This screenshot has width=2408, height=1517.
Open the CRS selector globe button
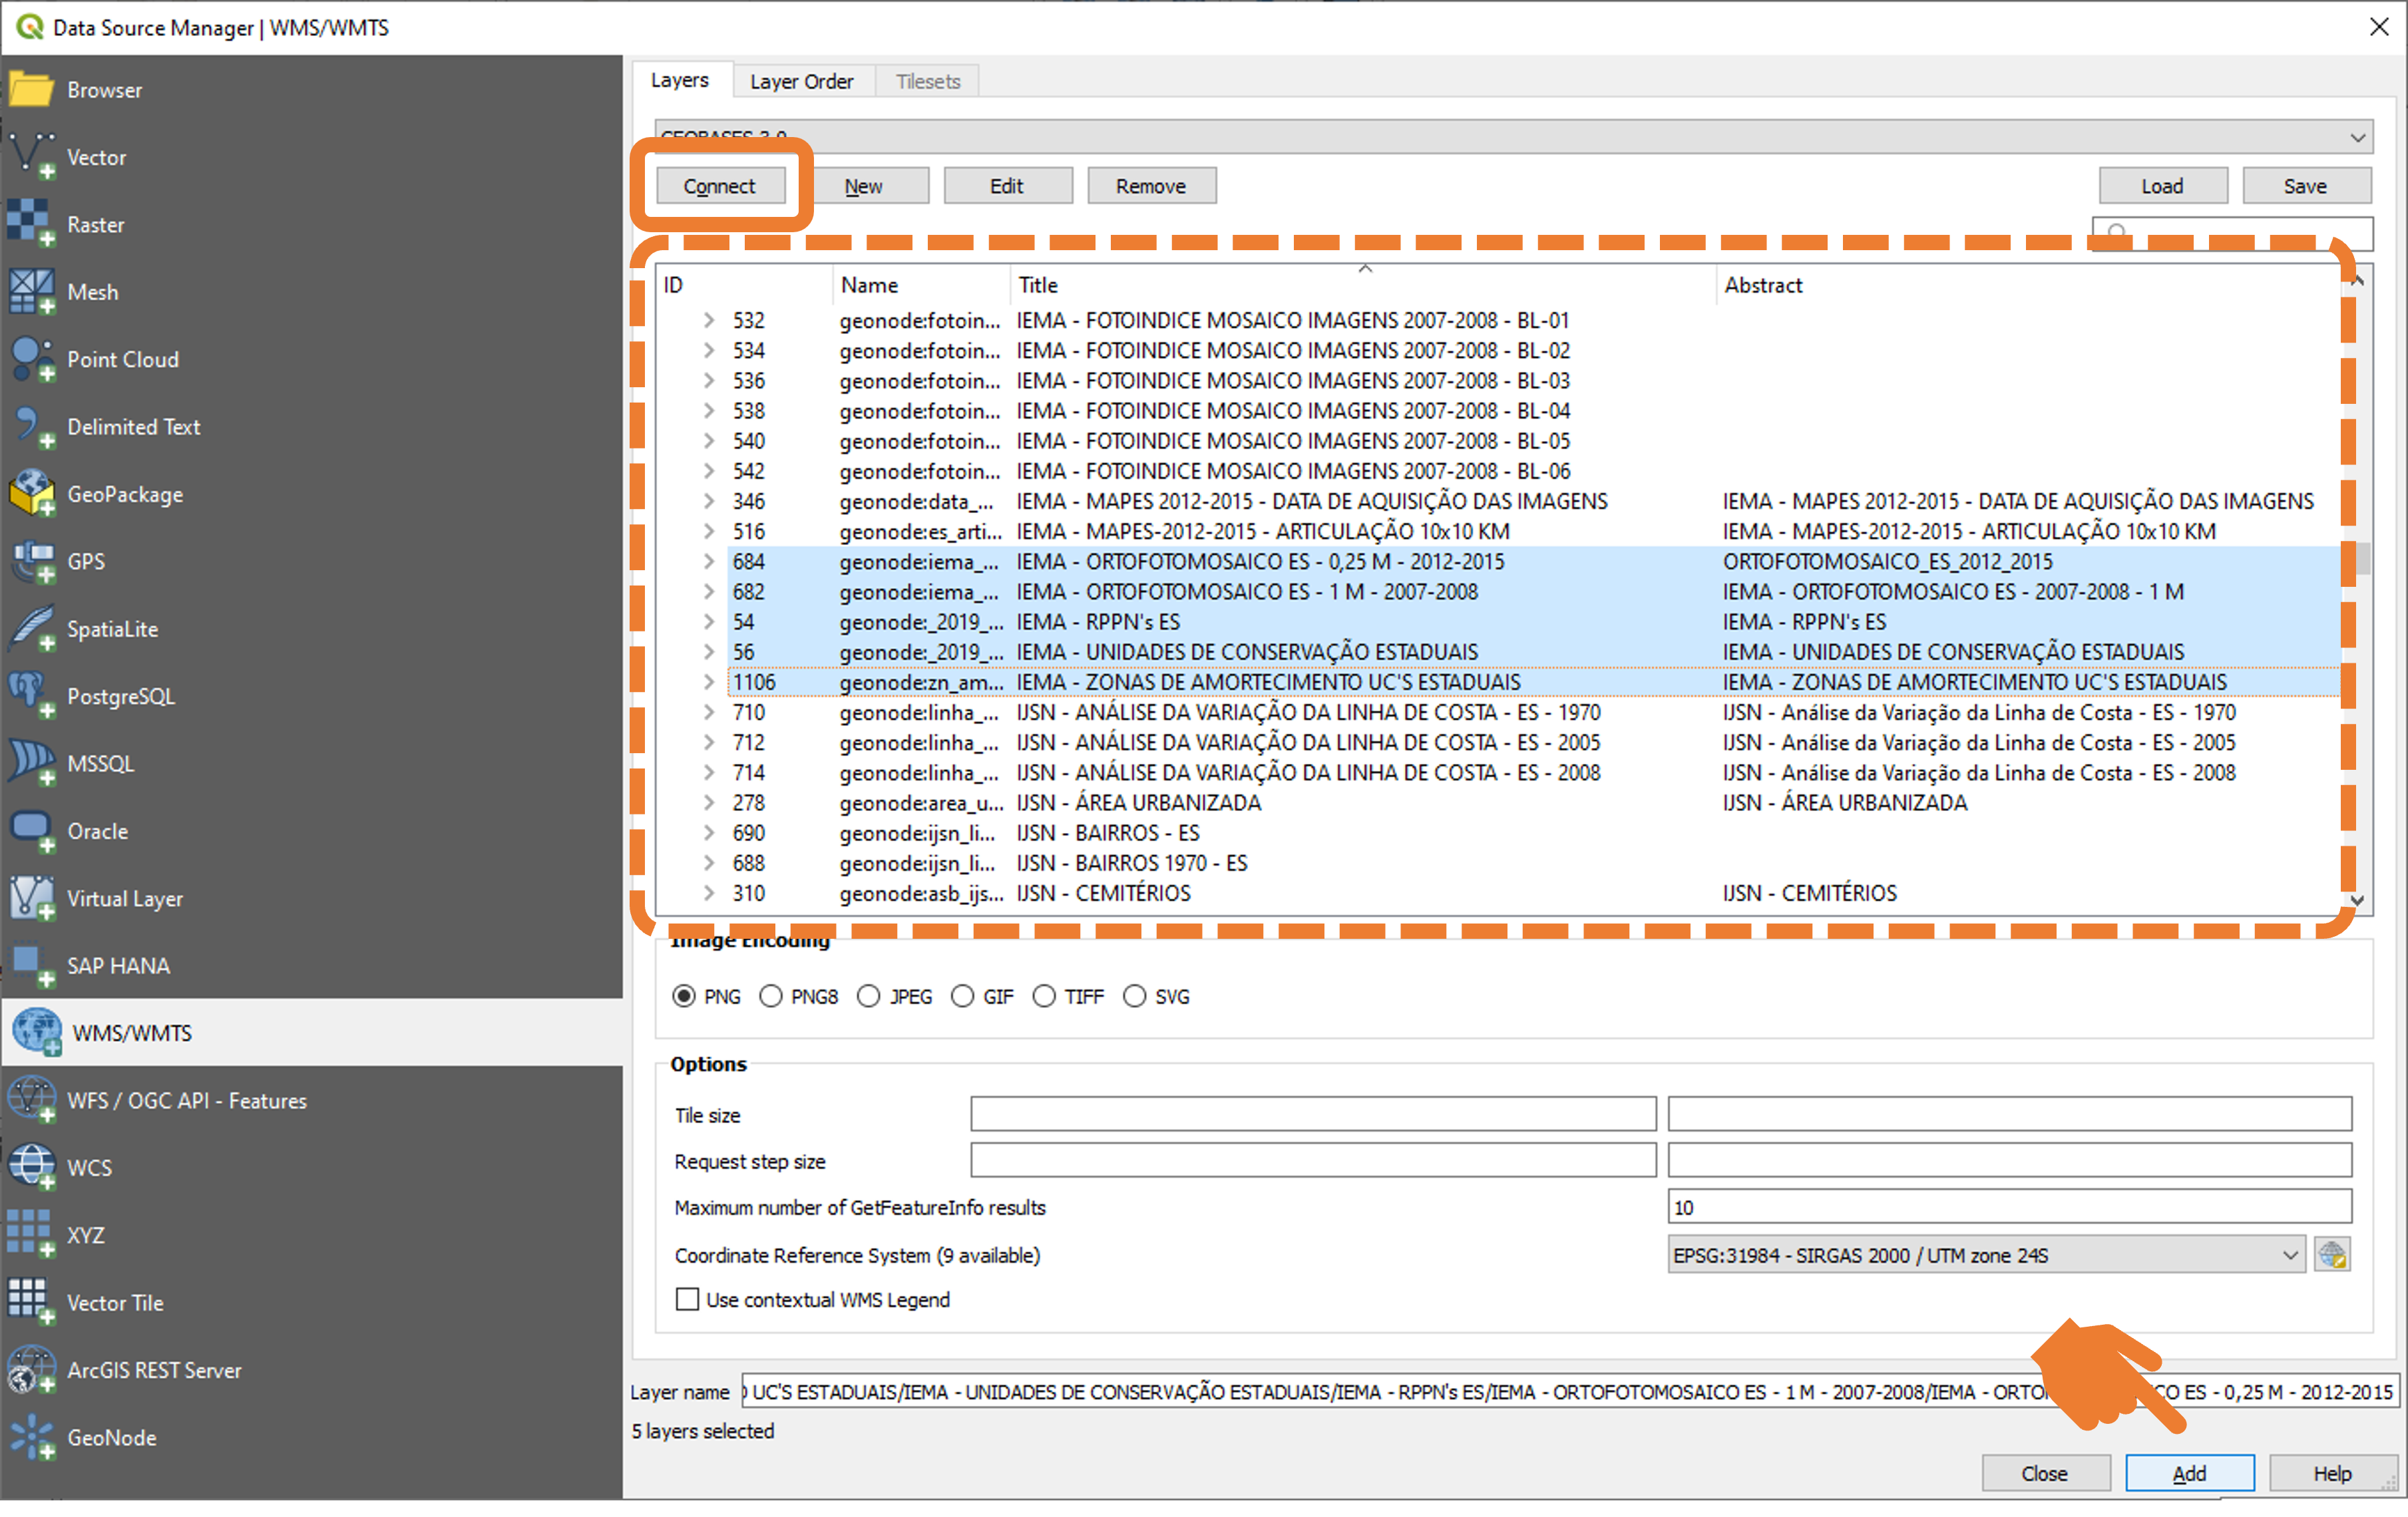pos(2332,1255)
